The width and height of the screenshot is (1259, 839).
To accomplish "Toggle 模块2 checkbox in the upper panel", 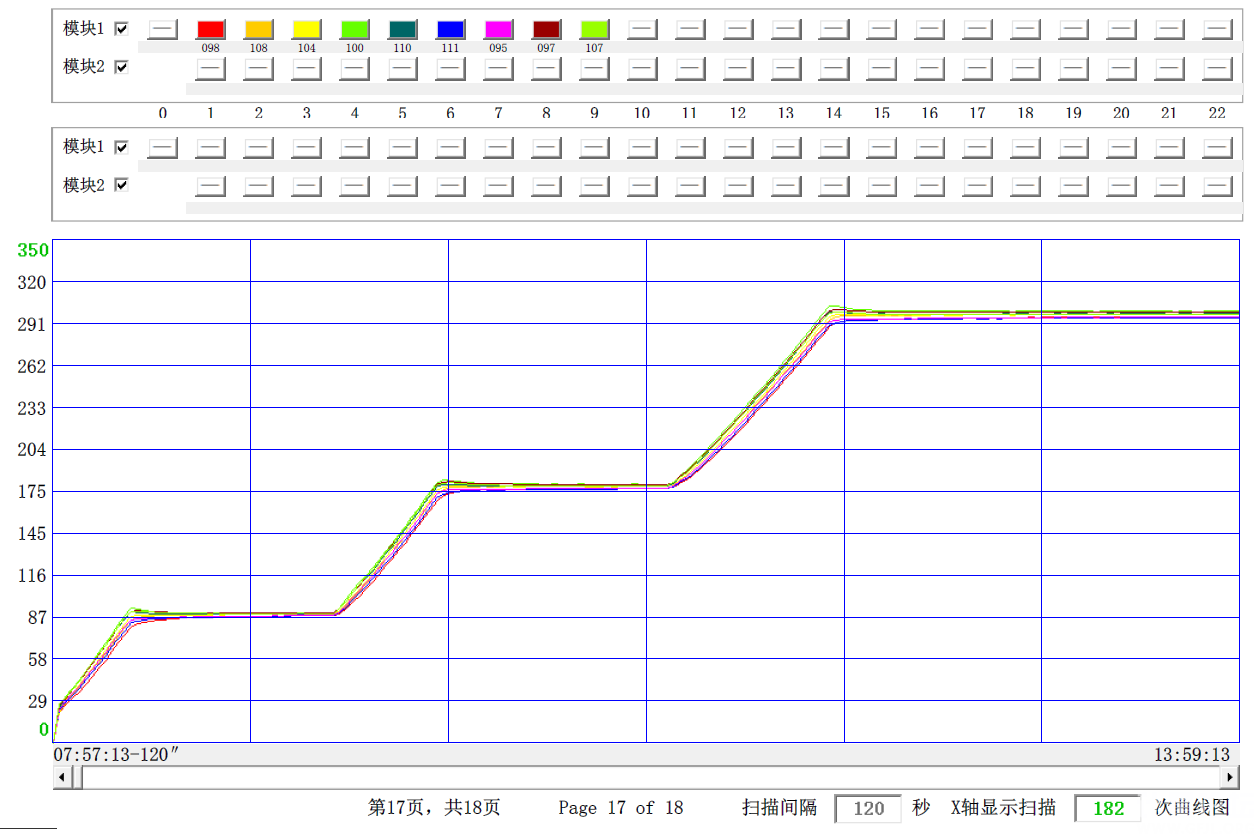I will [x=122, y=67].
